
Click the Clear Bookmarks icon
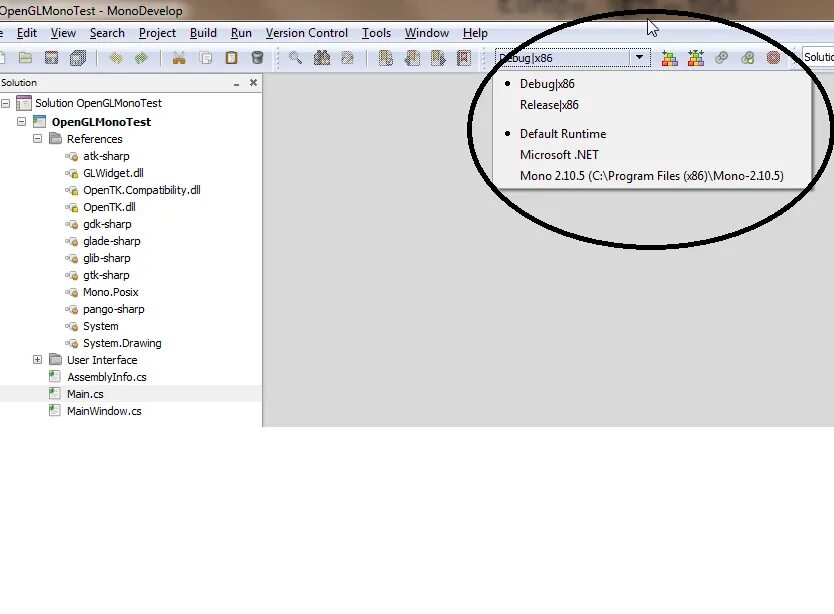(464, 57)
